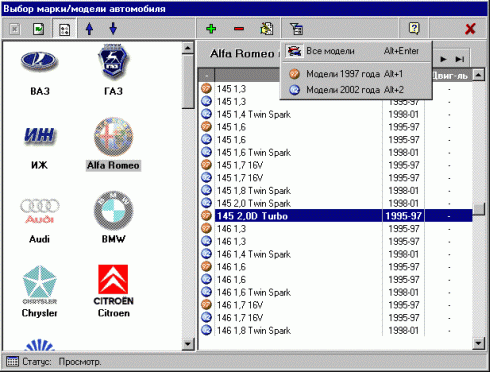Select the '145 1,6 Twin Spark' row
Screen dimensions: 490x372
[x=336, y=152]
